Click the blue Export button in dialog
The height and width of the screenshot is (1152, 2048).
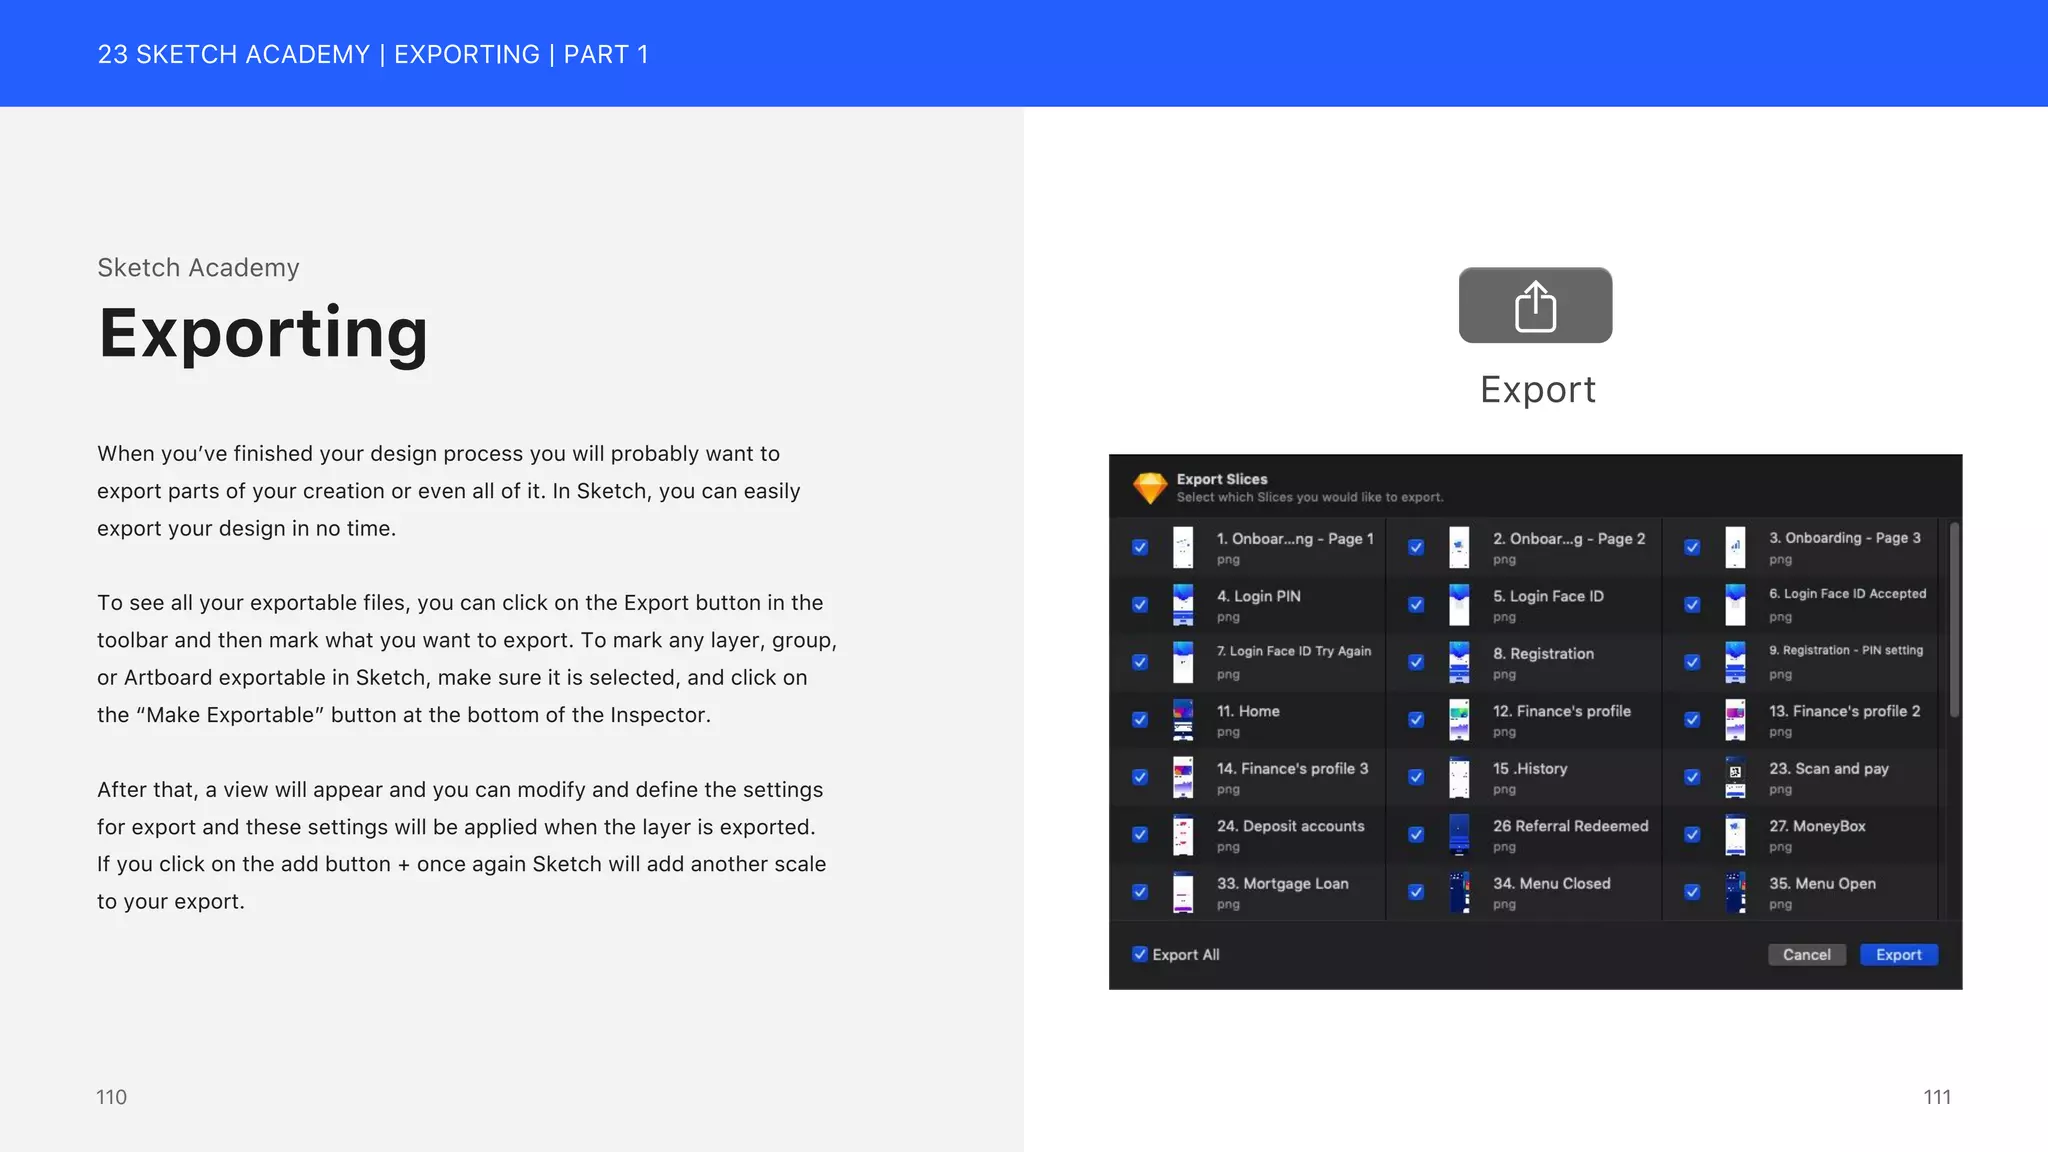tap(1899, 955)
